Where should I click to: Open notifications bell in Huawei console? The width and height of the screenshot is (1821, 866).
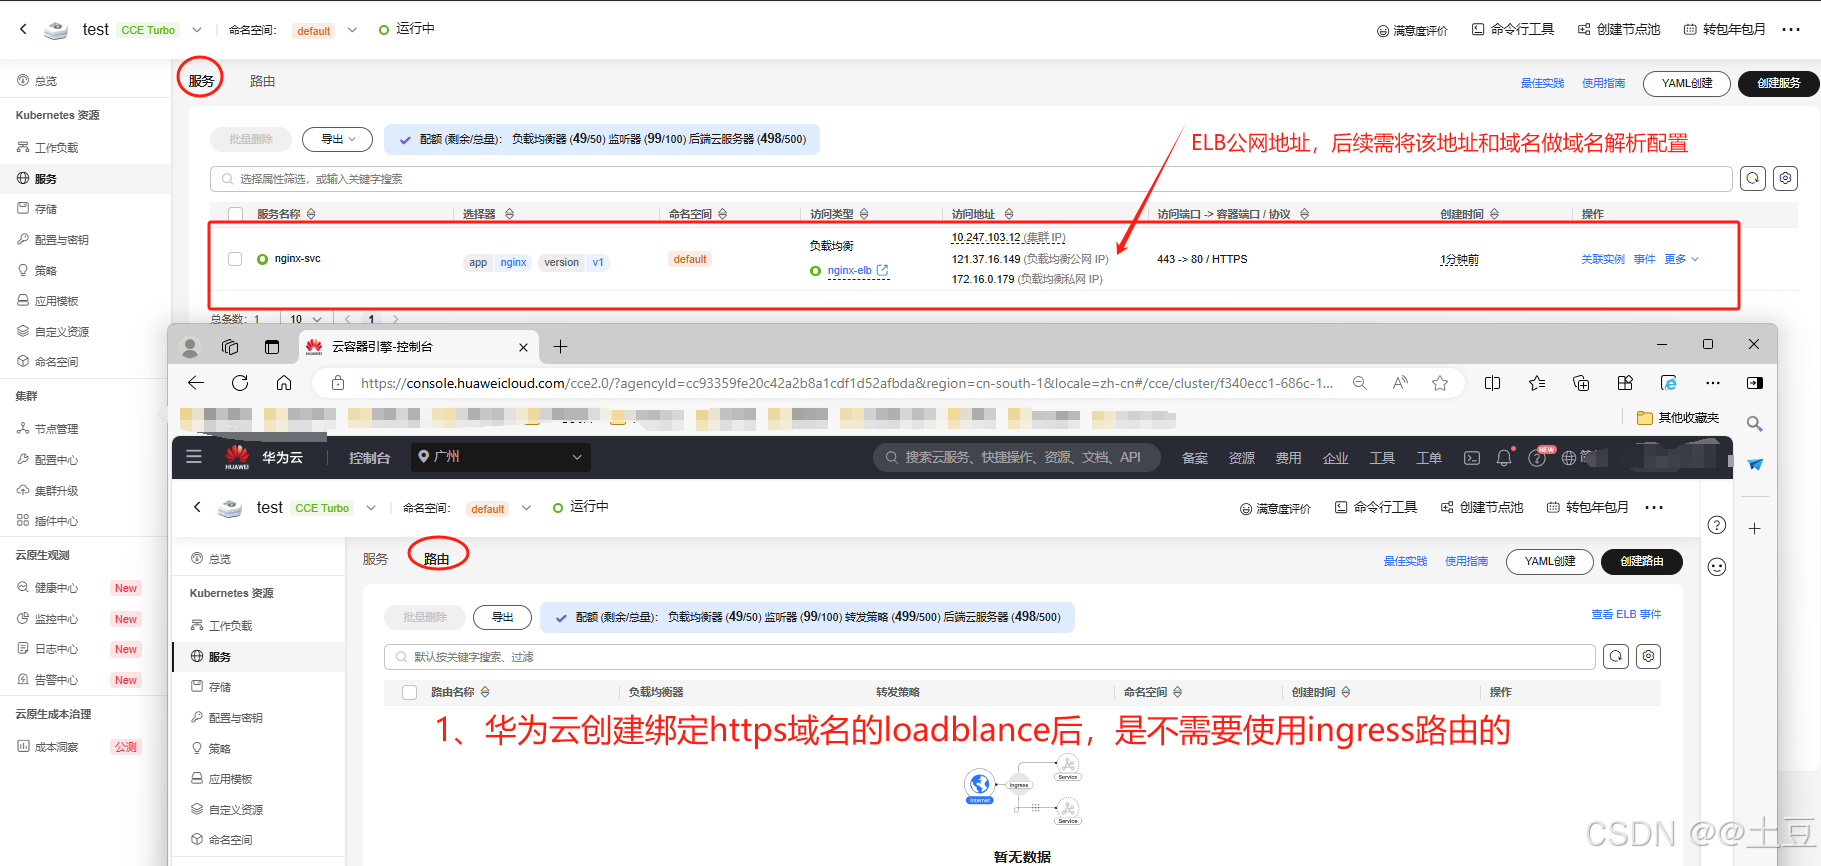1504,457
